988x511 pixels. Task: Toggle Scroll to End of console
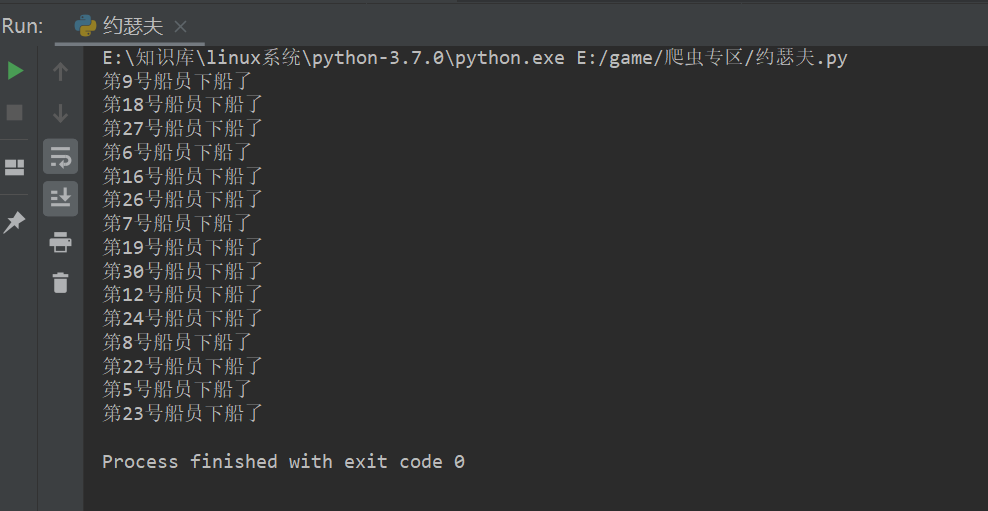60,198
